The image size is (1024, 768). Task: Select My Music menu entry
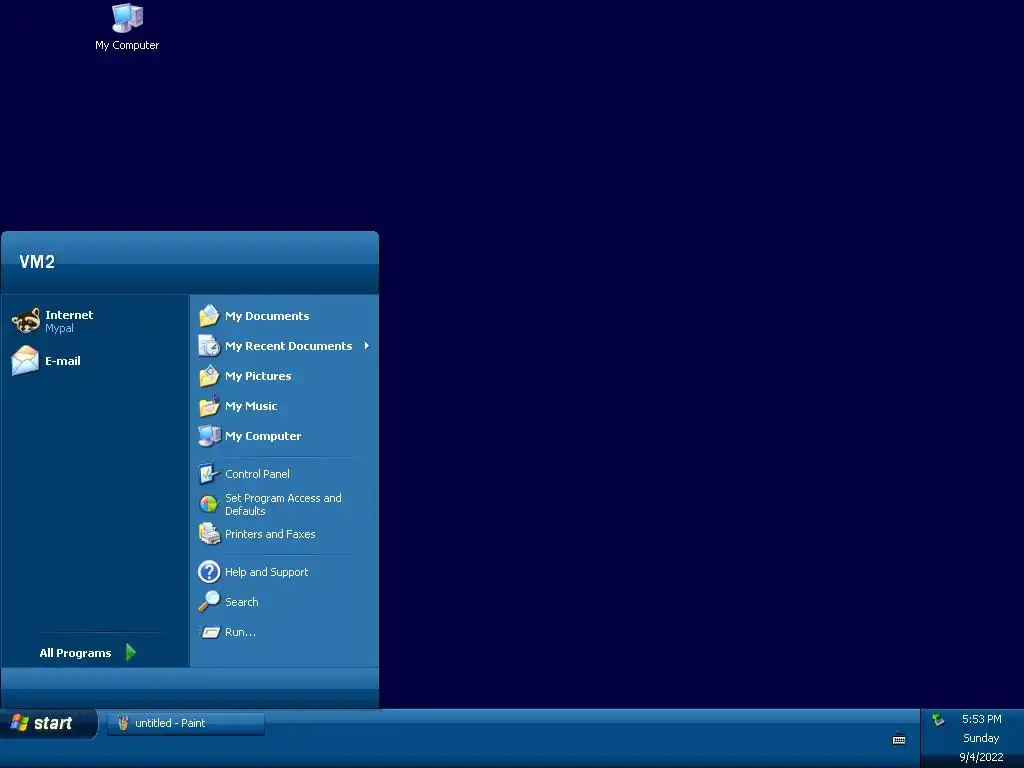tap(251, 406)
